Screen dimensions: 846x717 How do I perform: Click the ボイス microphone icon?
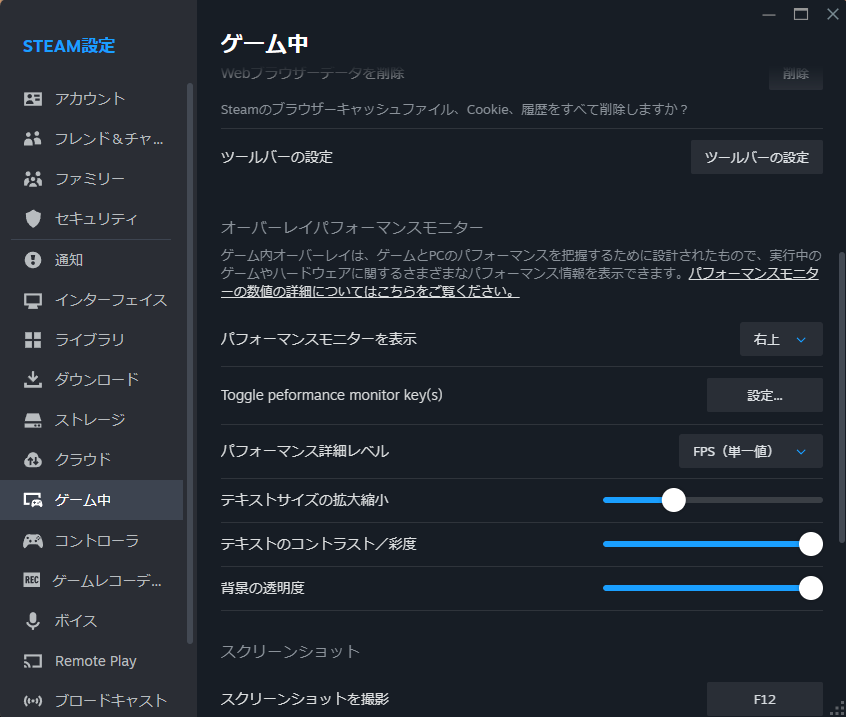point(33,621)
